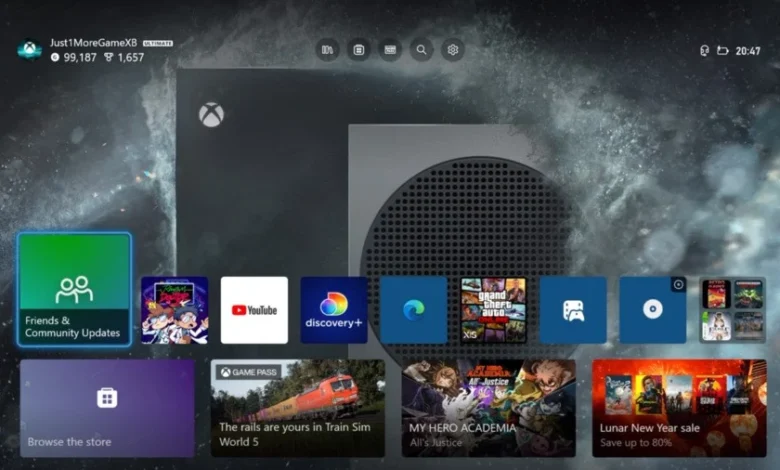Open the Microsoft Edge browser tile
Viewport: 780px width, 470px height.
(413, 310)
